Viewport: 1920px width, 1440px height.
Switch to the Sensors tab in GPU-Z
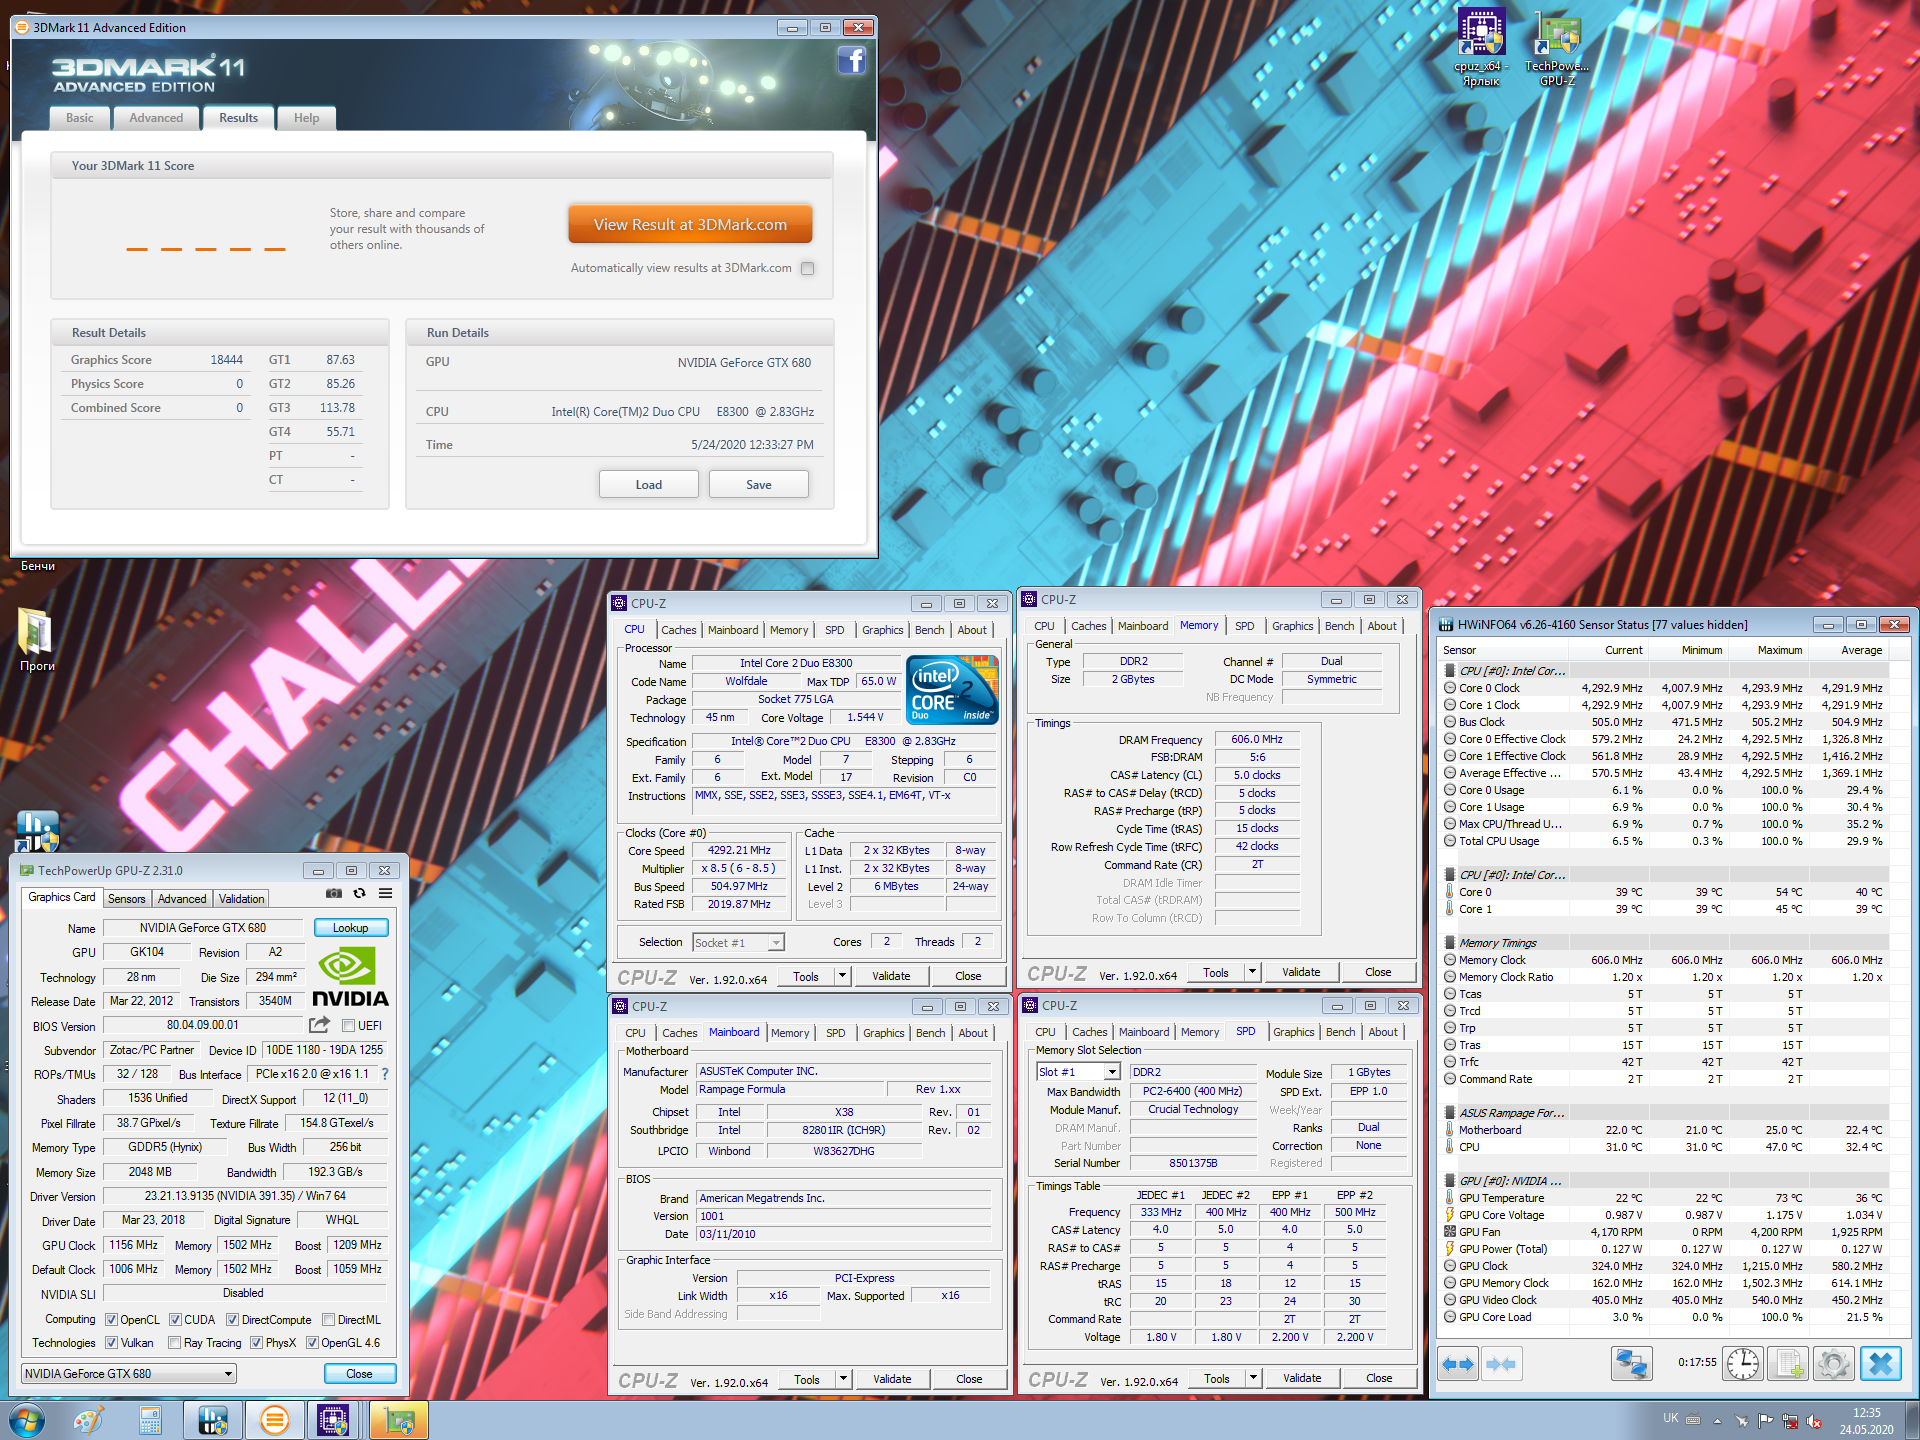click(127, 899)
